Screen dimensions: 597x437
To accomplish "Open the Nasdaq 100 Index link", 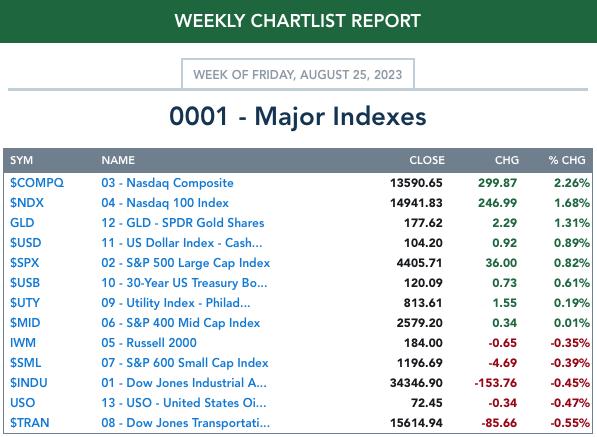I will (x=165, y=203).
